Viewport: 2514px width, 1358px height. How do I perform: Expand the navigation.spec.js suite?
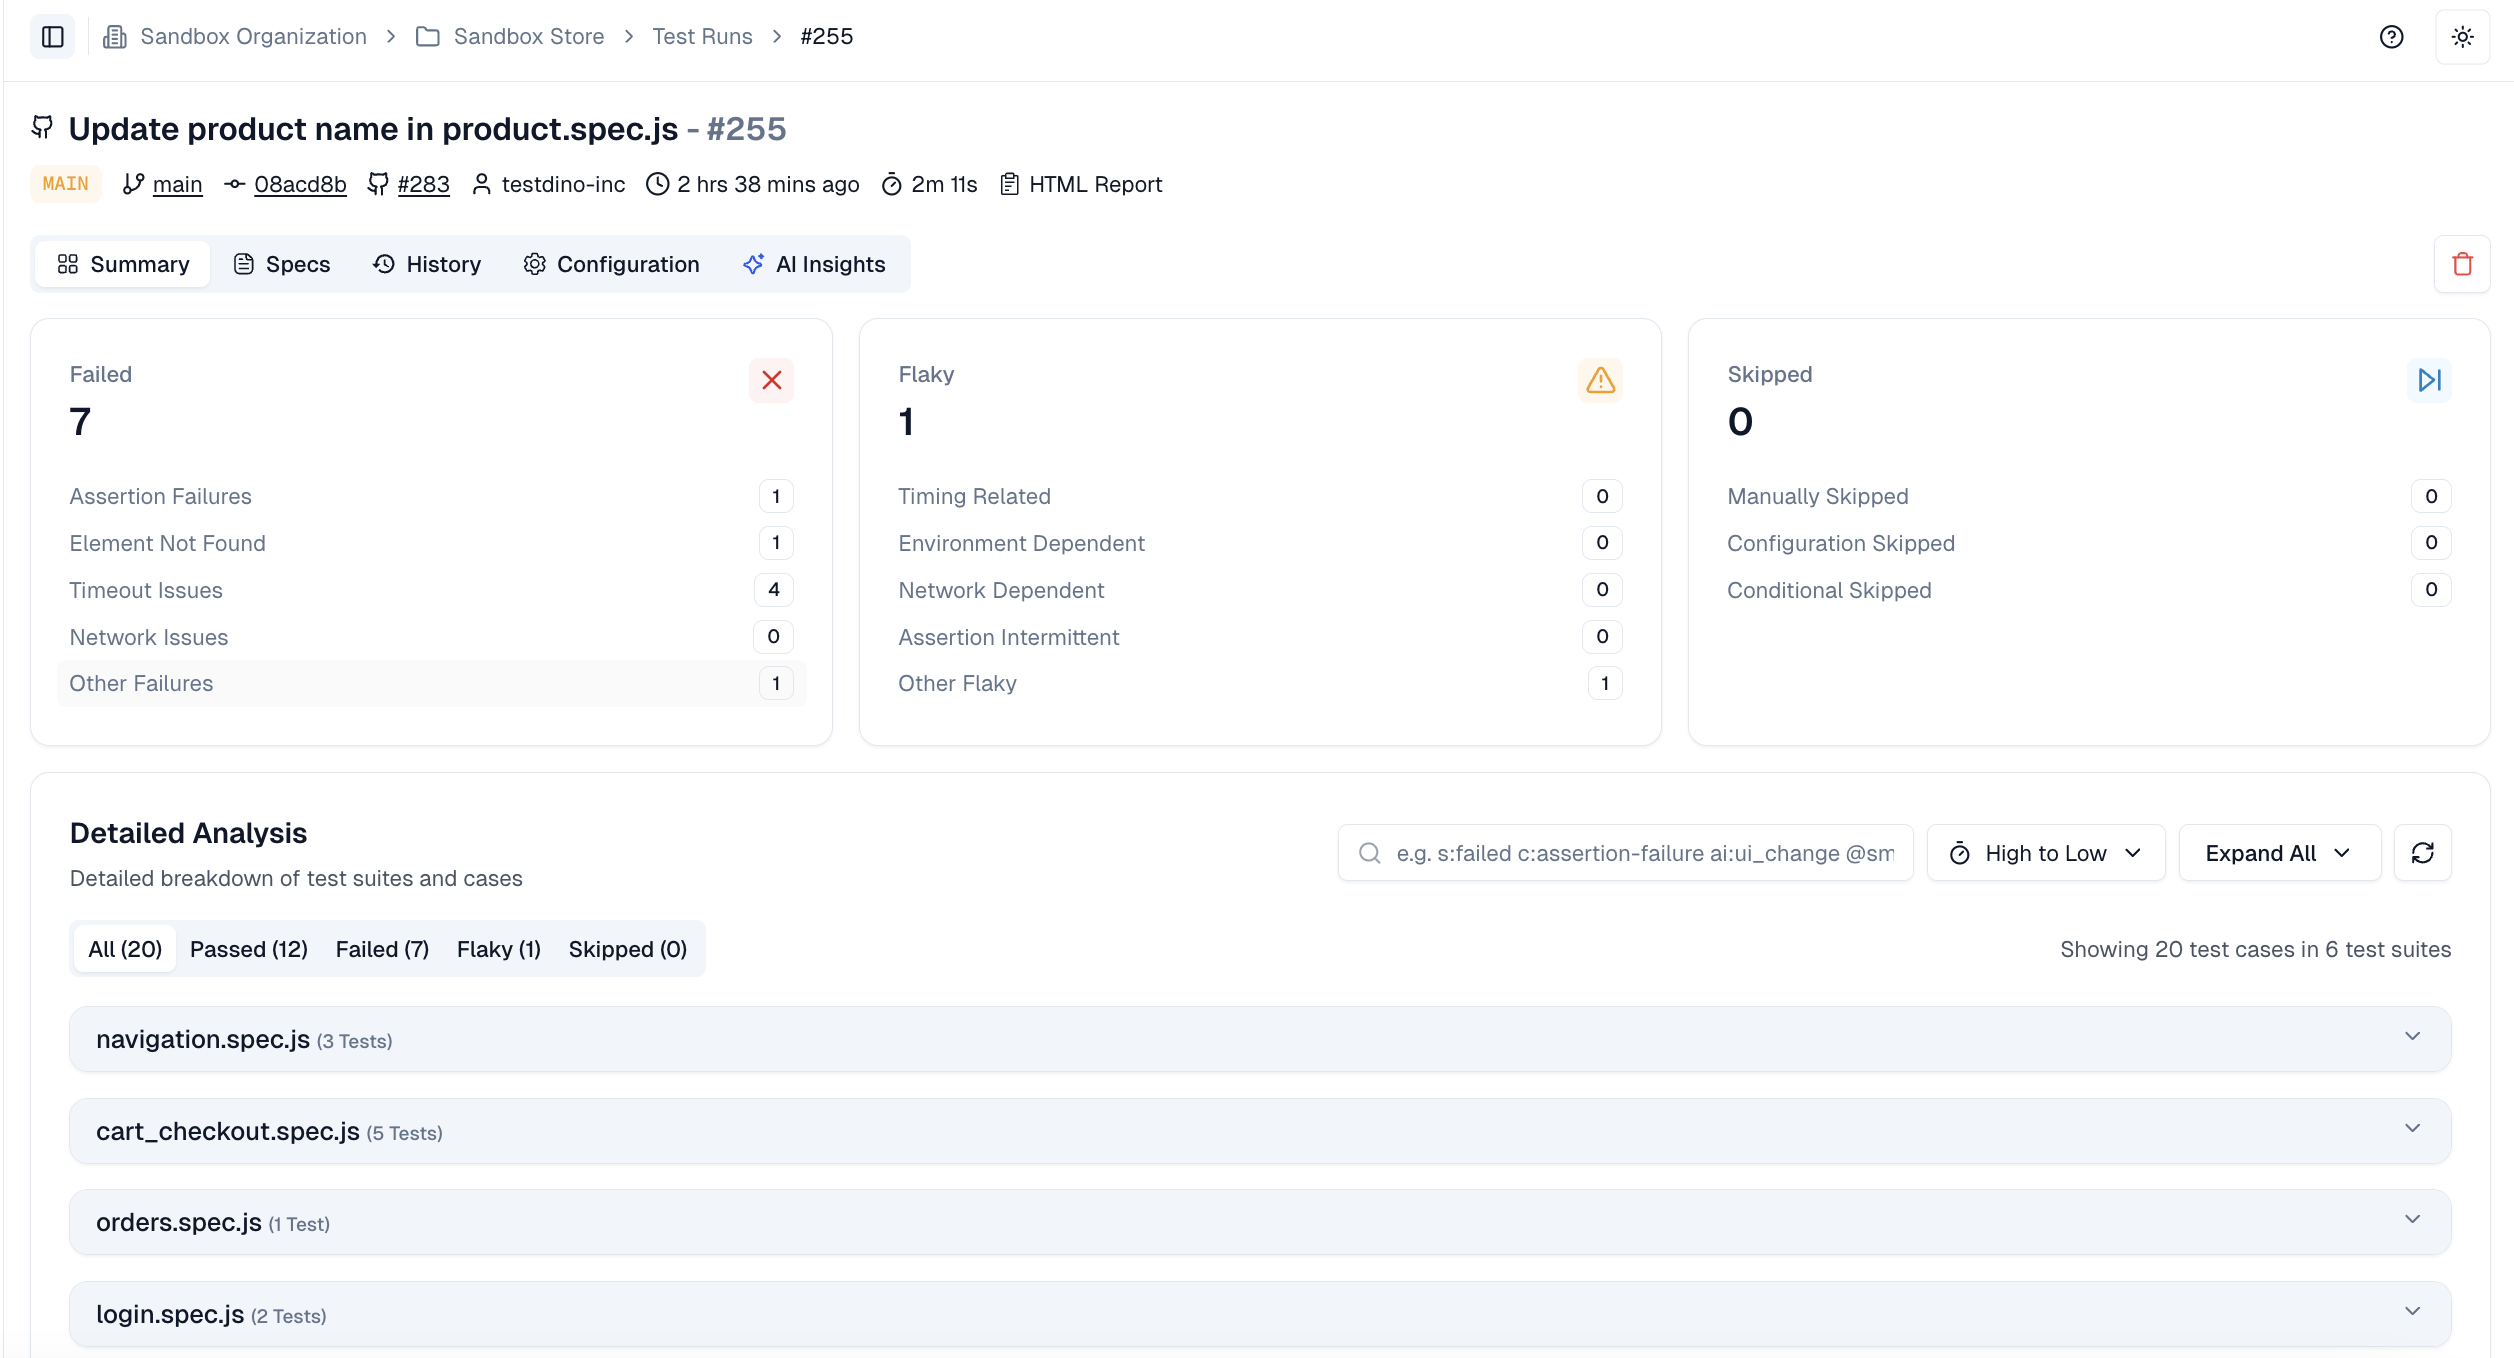pyautogui.click(x=1259, y=1039)
